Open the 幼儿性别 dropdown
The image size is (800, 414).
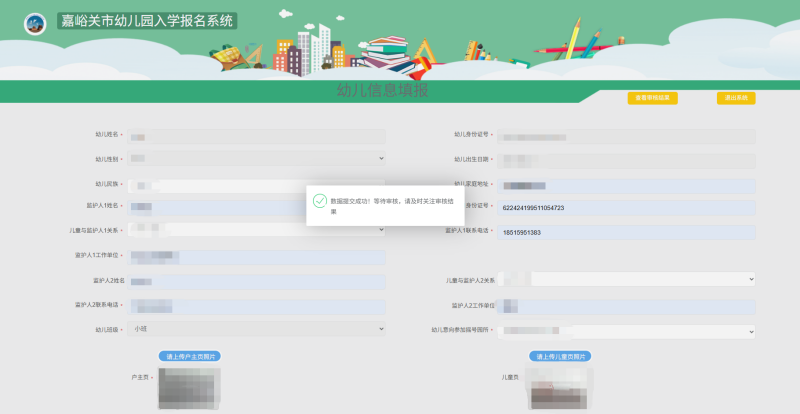(x=256, y=158)
